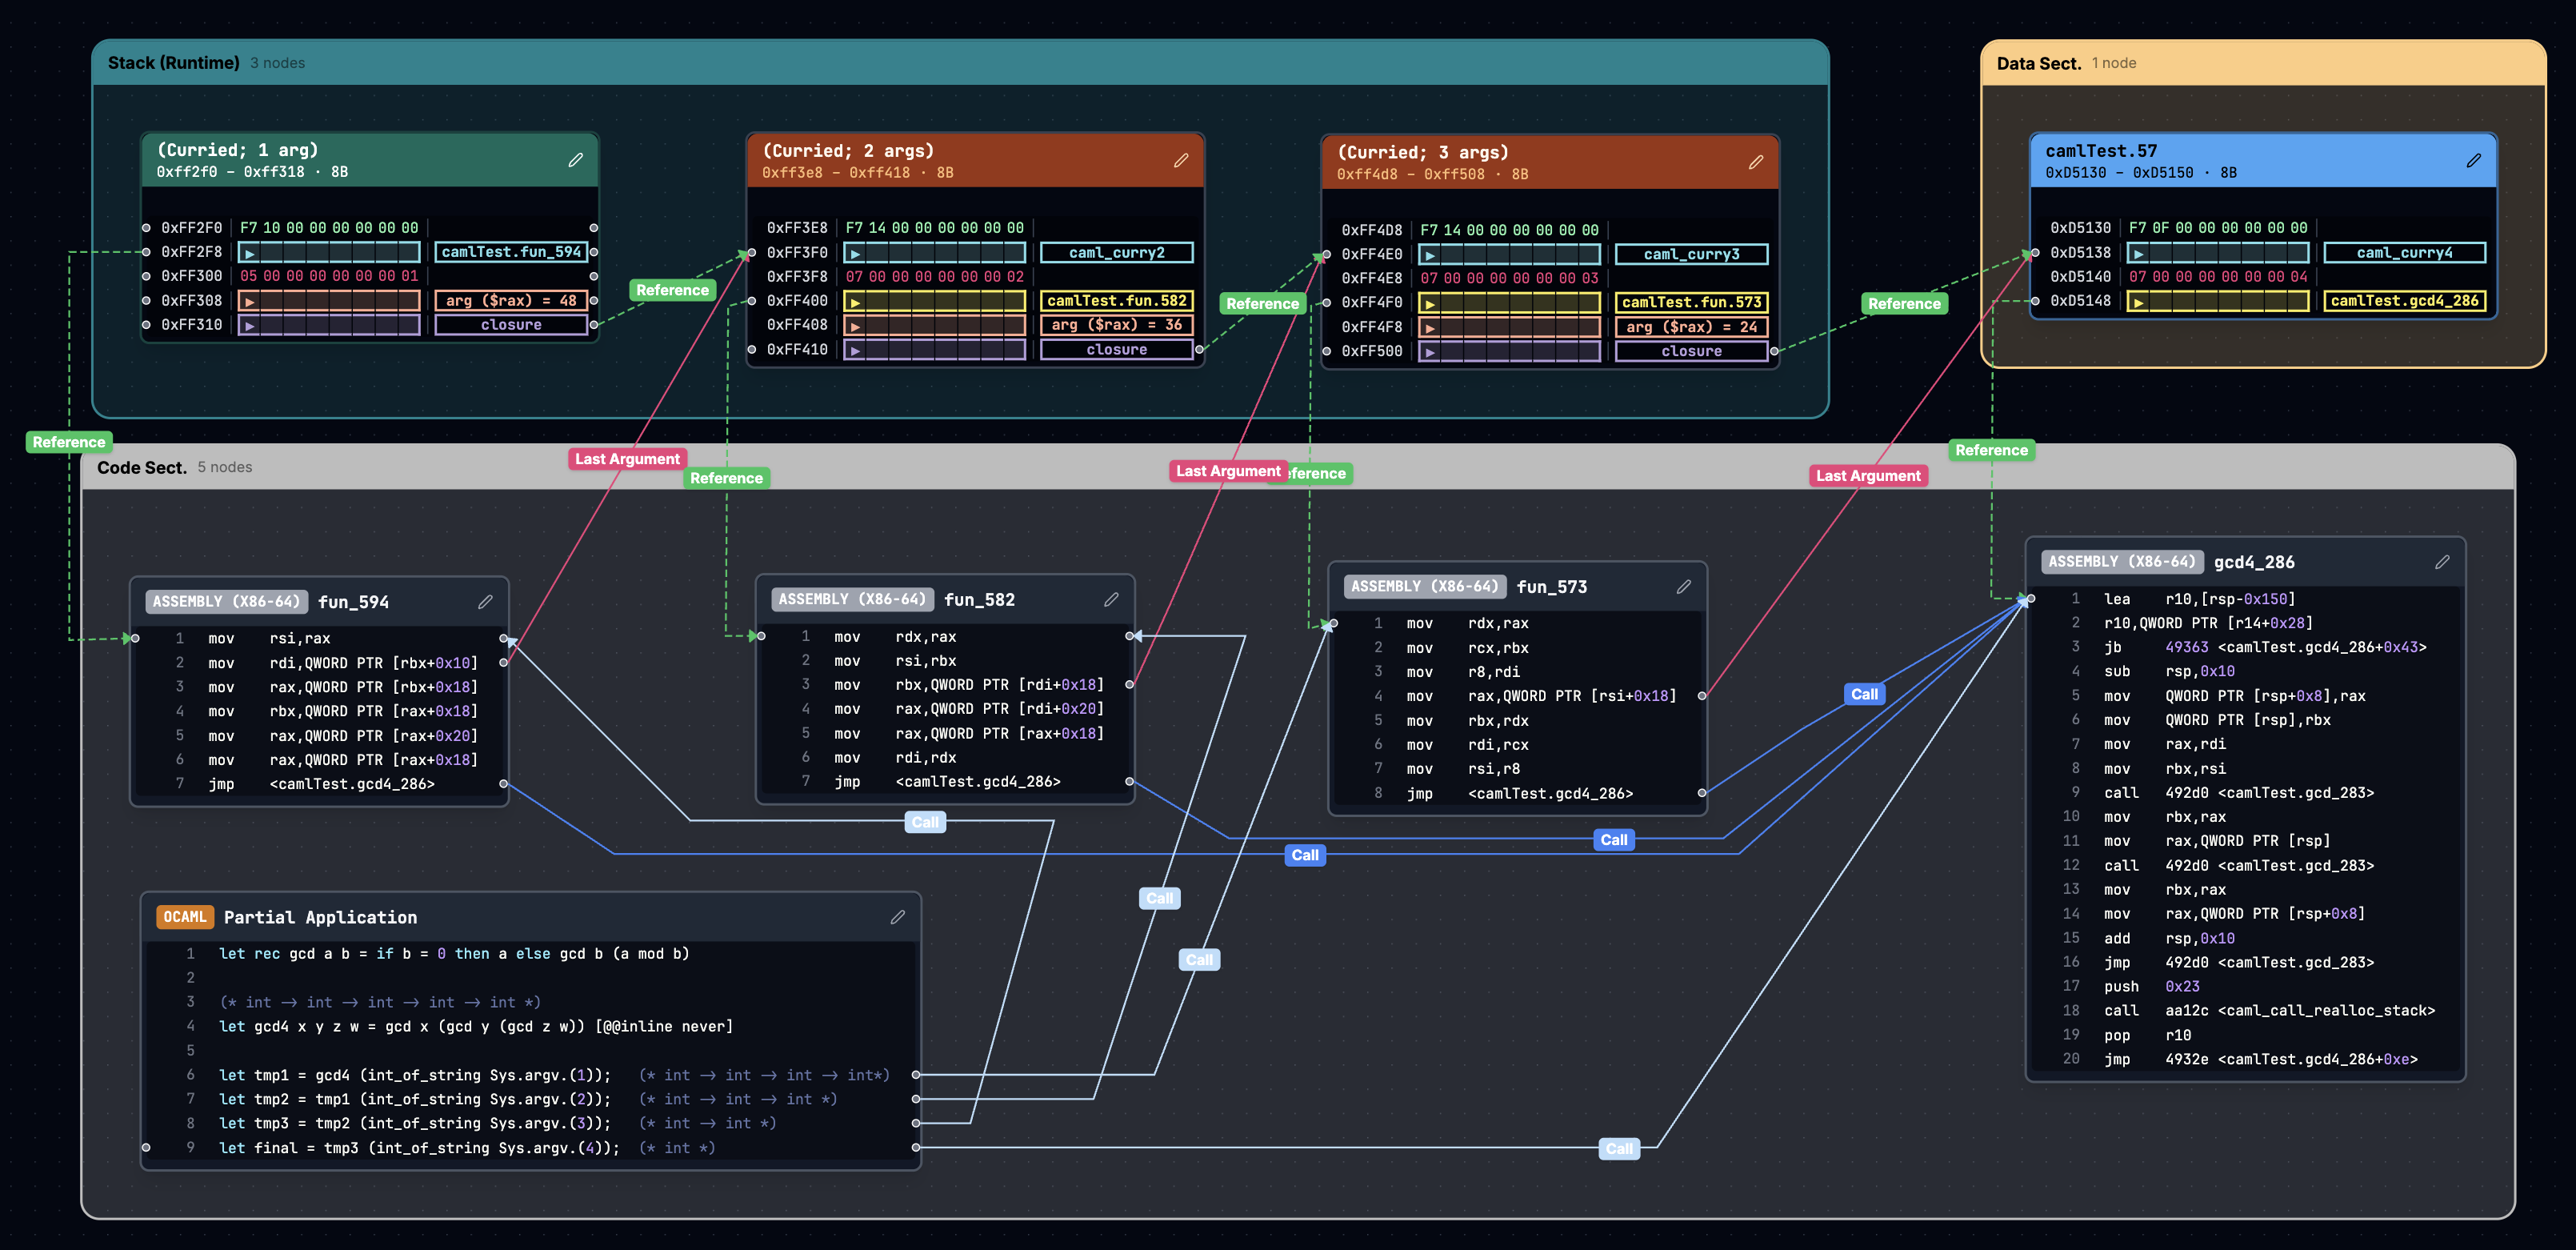Click the Reference label left of Code Sect.
Screen dimensions: 2576x1250
point(69,442)
